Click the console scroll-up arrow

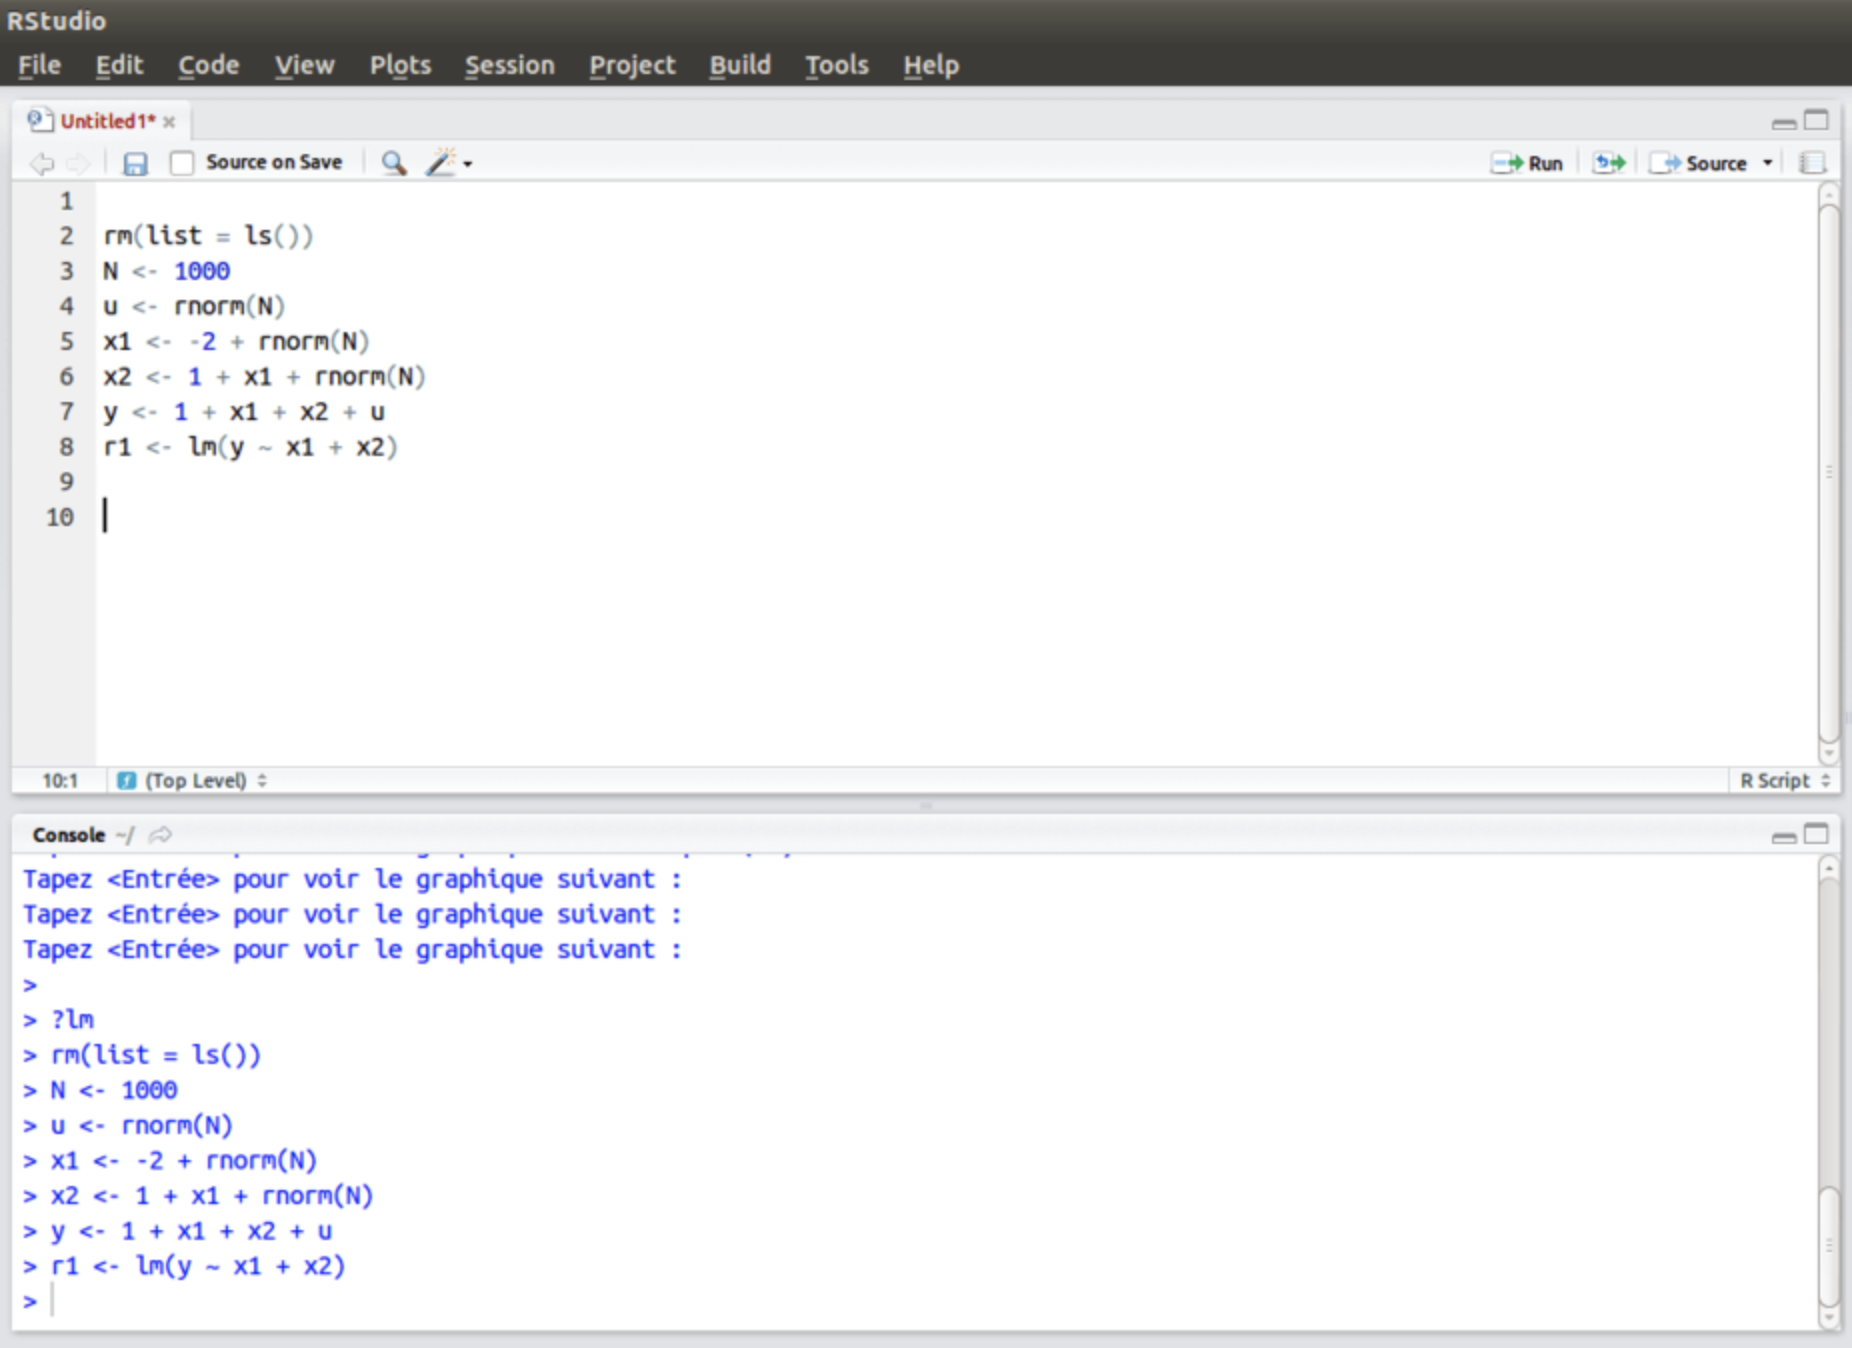point(1829,869)
